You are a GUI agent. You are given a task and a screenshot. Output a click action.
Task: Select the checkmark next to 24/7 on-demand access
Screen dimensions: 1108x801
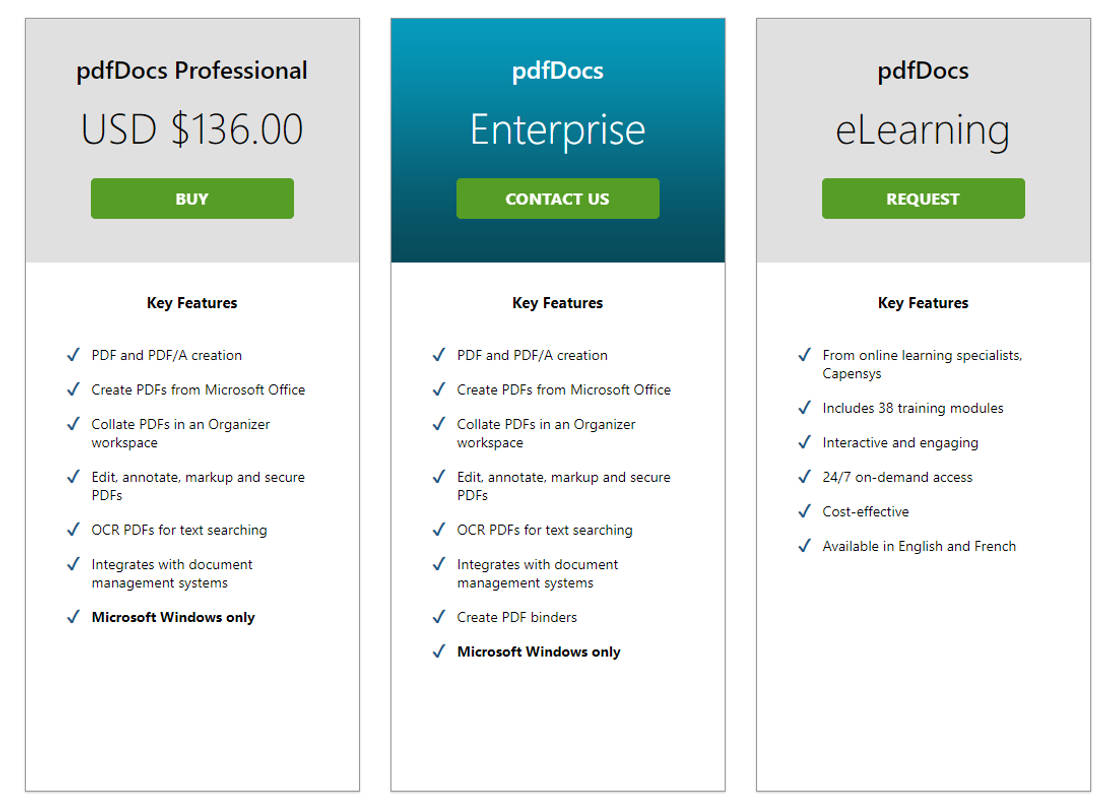[804, 477]
